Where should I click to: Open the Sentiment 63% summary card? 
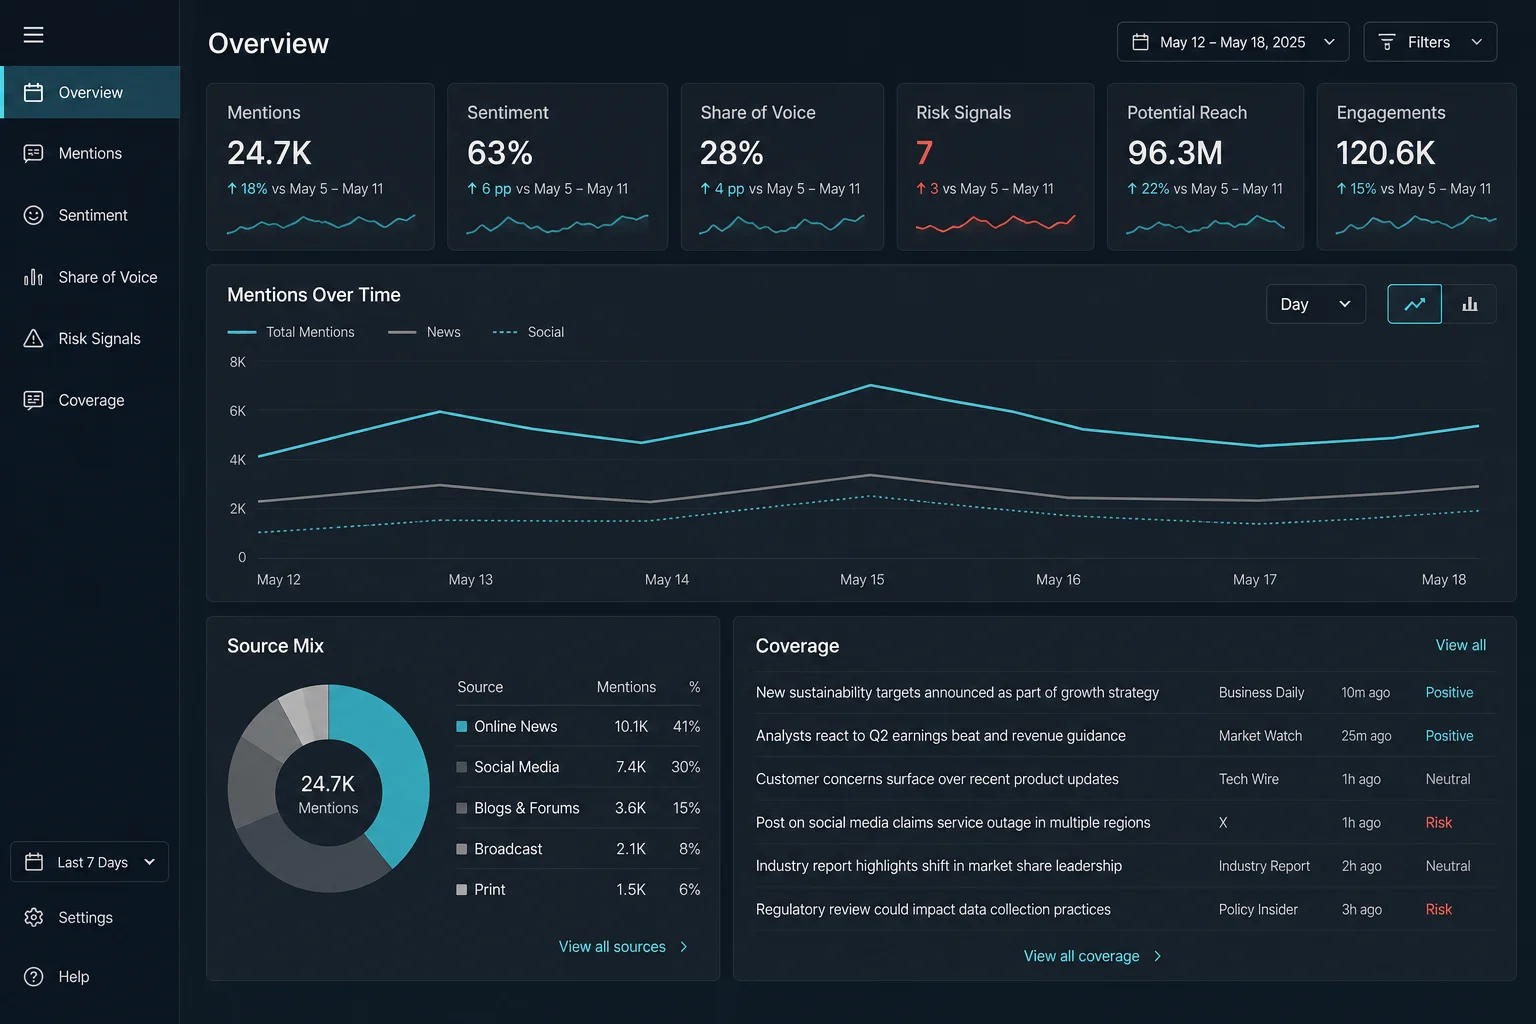(x=557, y=166)
